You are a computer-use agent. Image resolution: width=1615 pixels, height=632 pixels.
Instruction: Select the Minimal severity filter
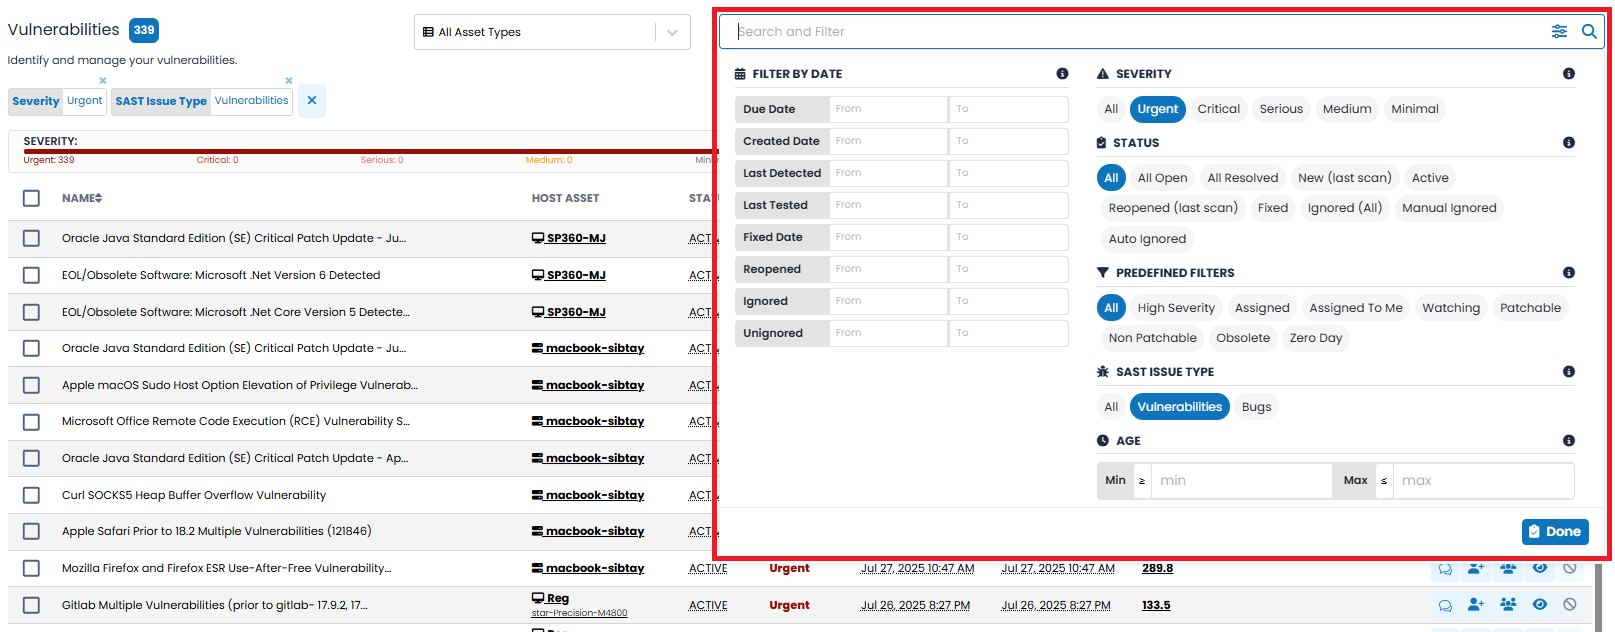point(1415,109)
